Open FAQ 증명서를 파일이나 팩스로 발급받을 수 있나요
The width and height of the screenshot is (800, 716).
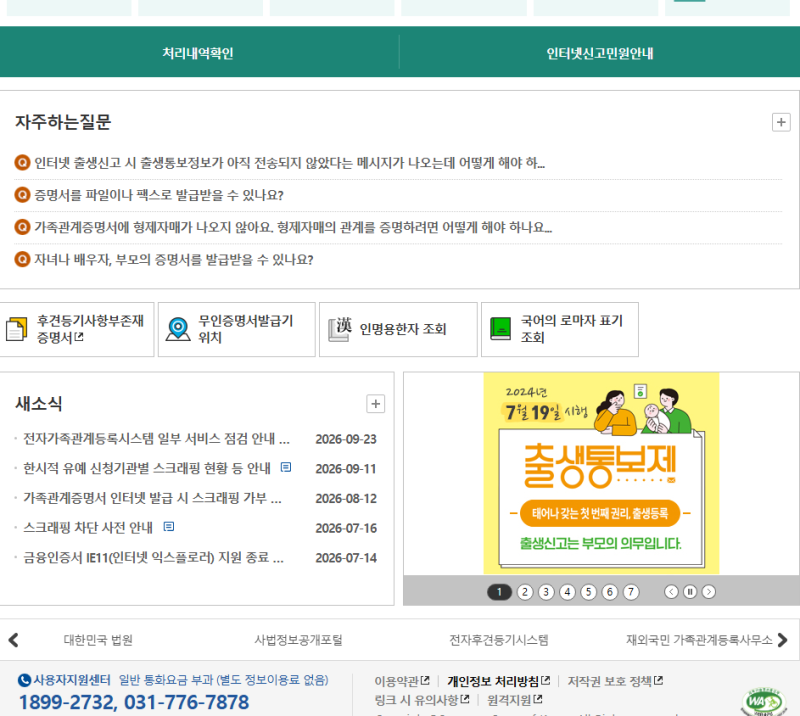tap(159, 195)
